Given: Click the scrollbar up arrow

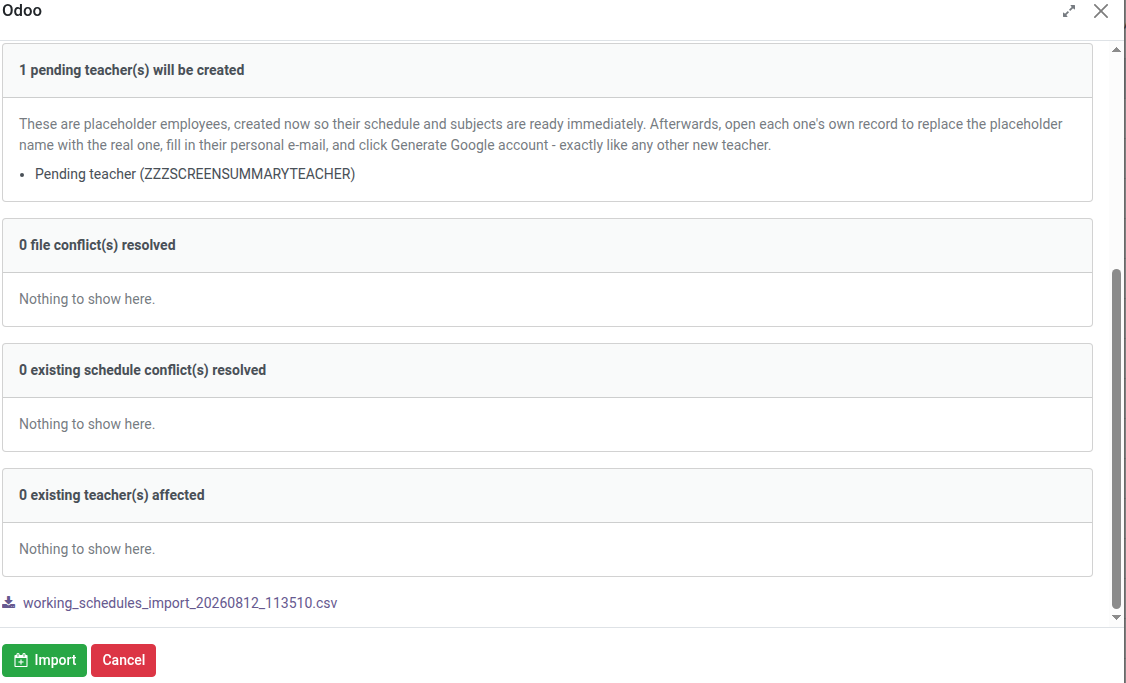Looking at the screenshot, I should point(1116,50).
